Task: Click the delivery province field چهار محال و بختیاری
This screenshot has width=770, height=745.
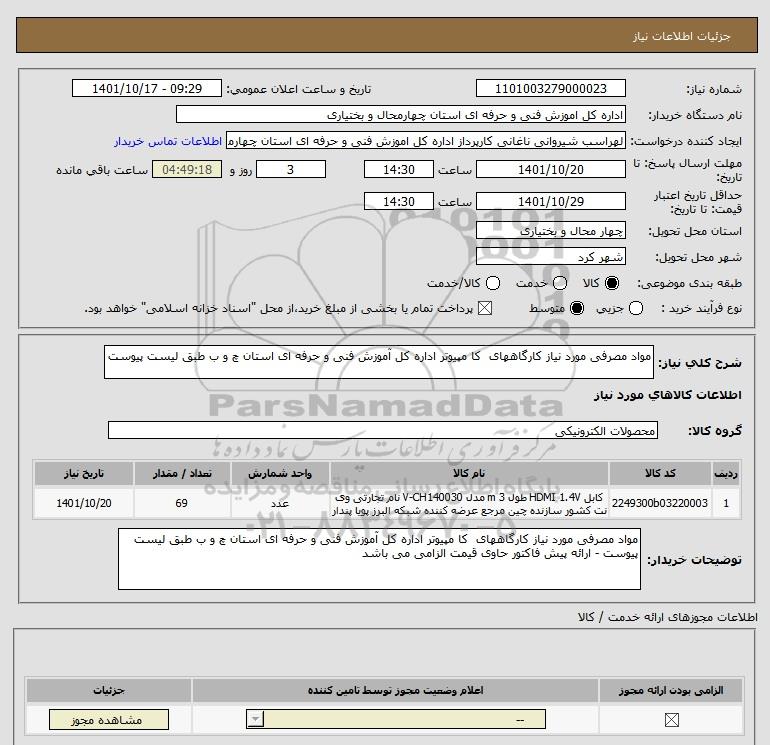Action: point(550,231)
